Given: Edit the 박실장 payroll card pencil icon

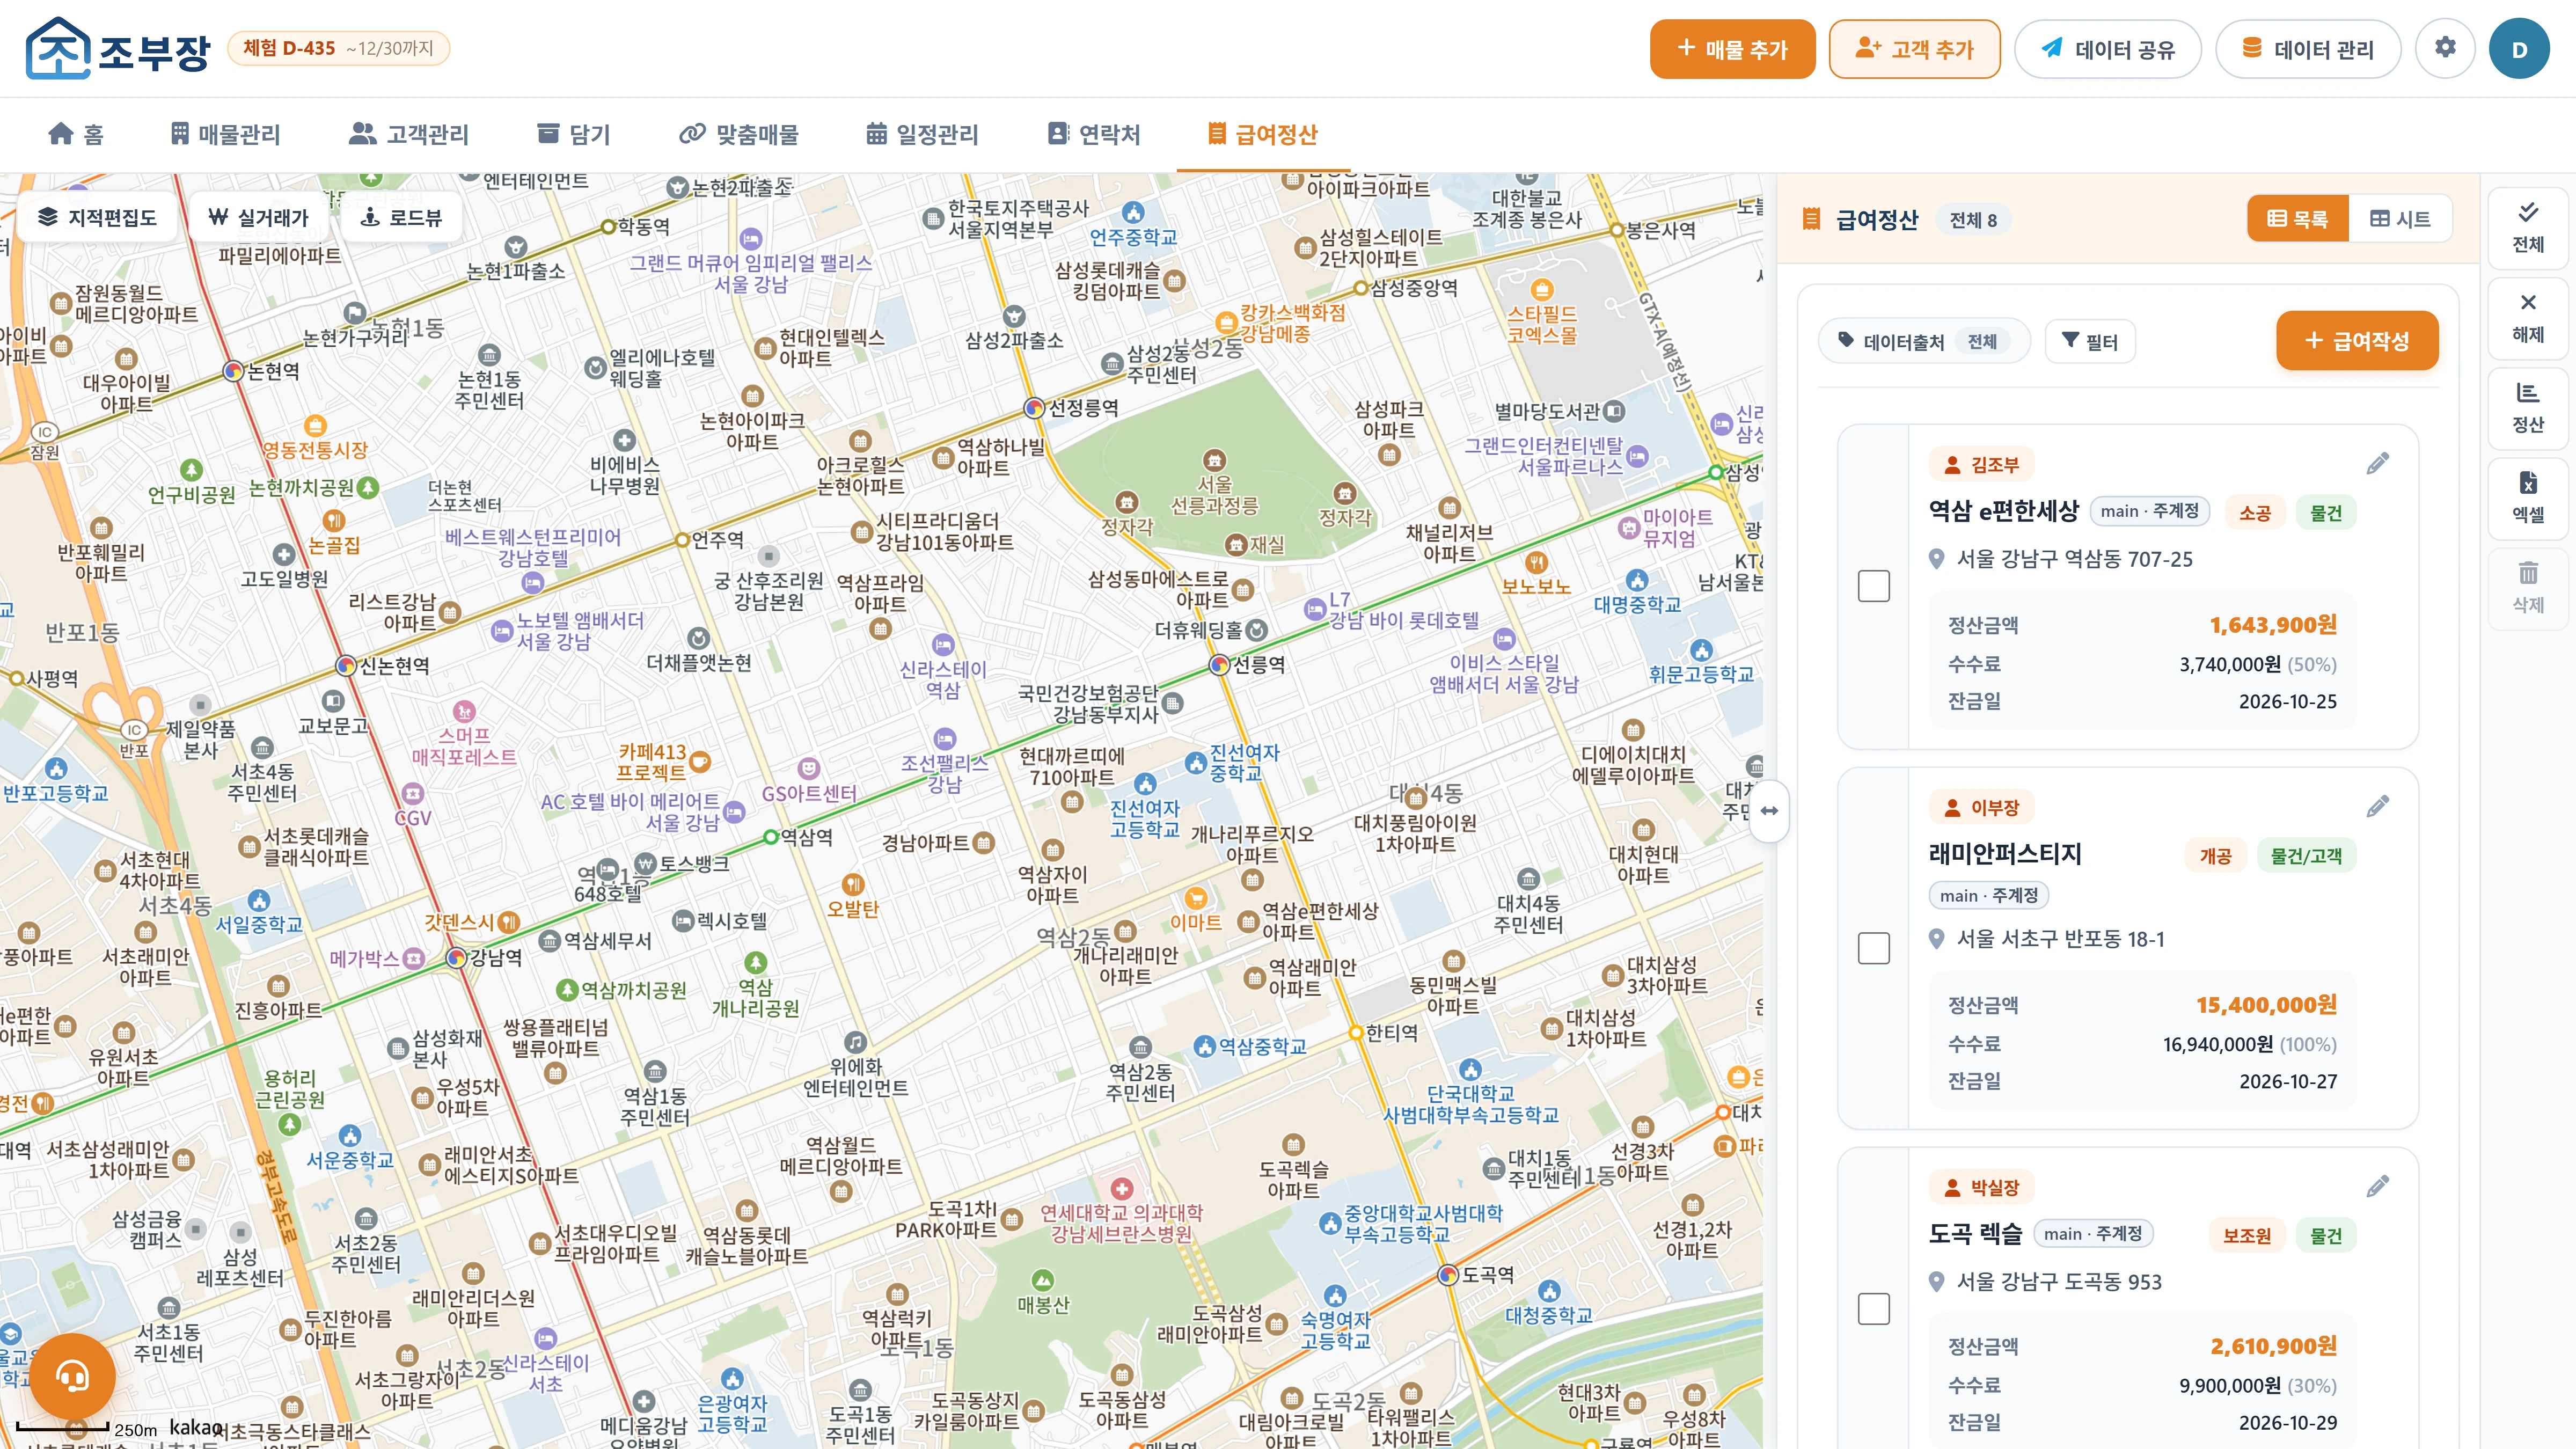Looking at the screenshot, I should pos(2378,1186).
